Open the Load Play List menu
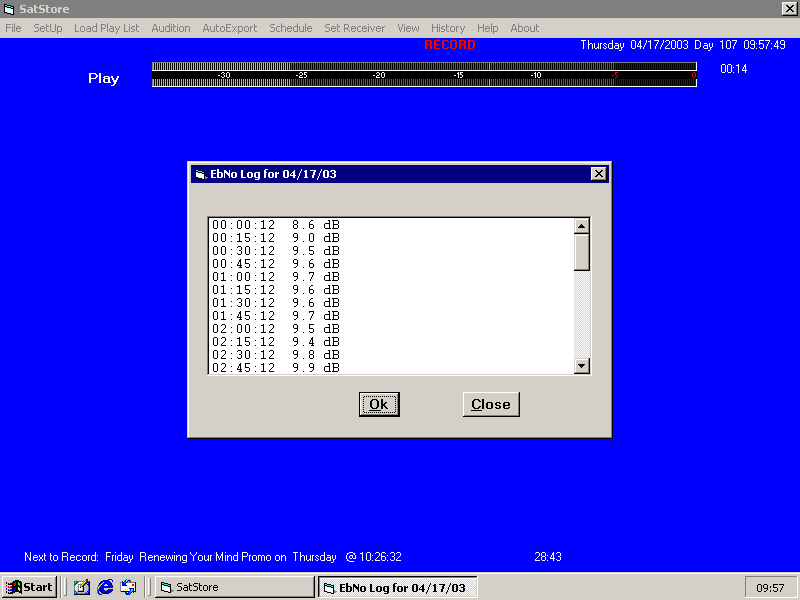The width and height of the screenshot is (800, 600). tap(106, 28)
